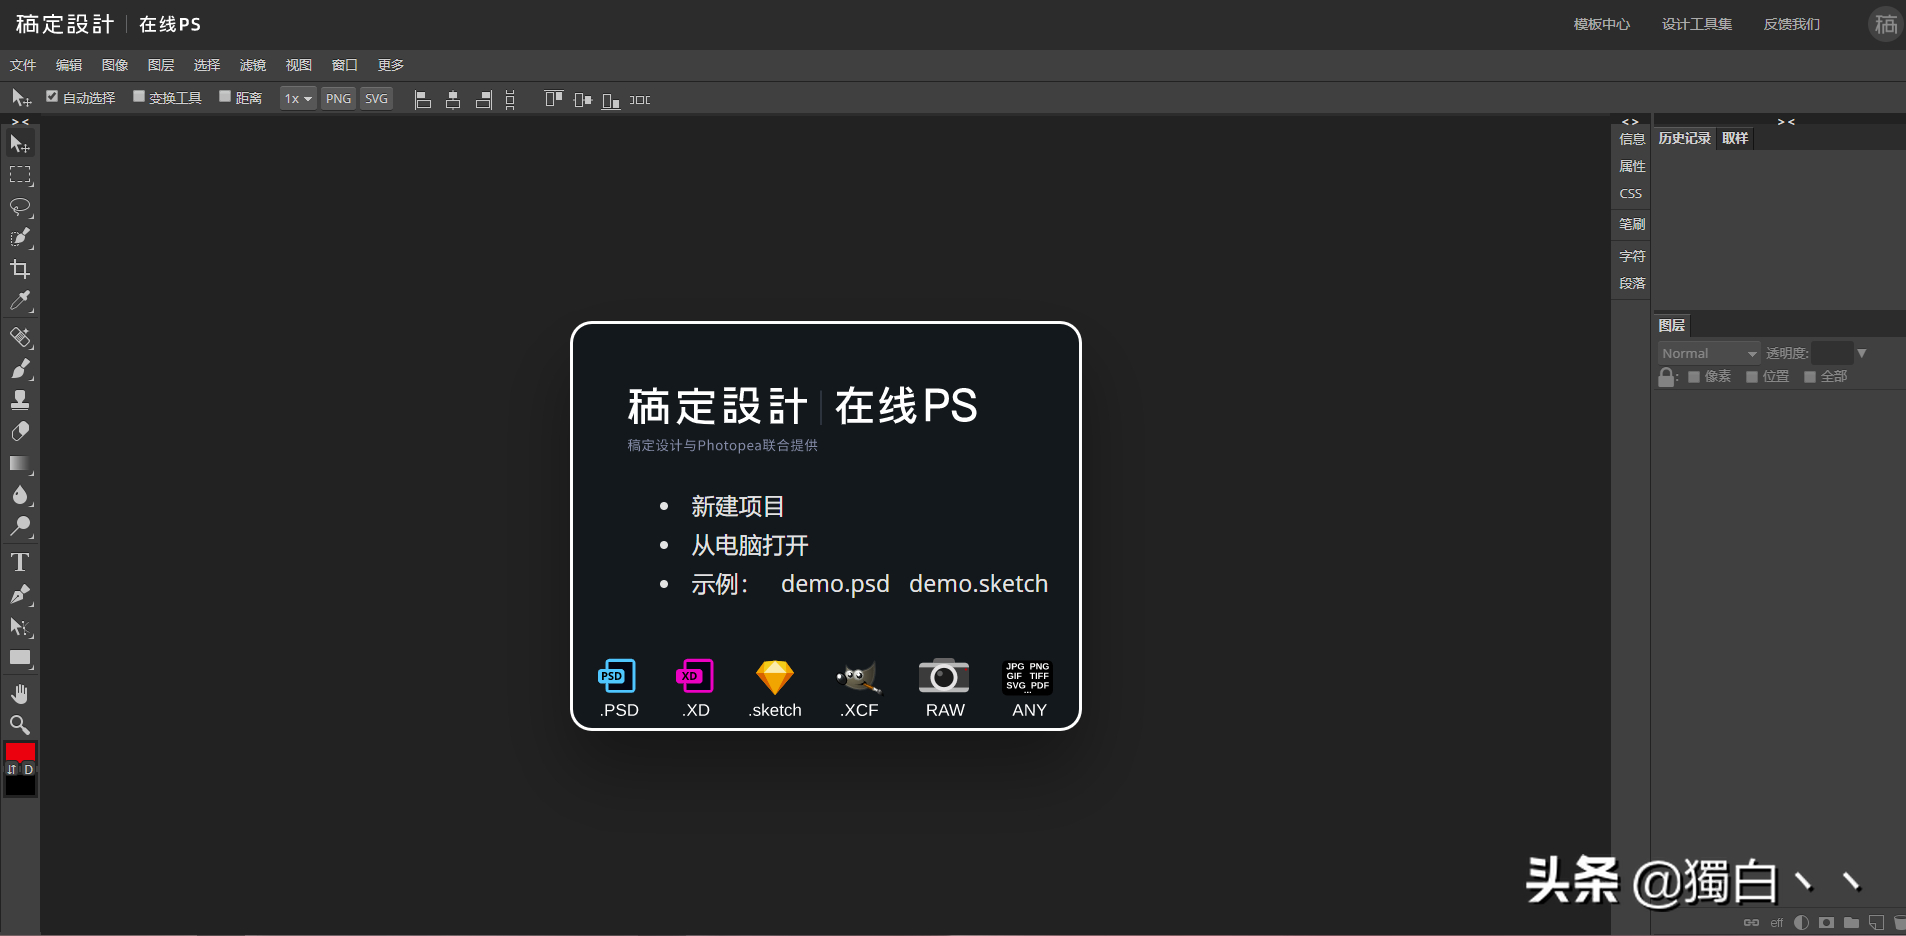The image size is (1906, 936).
Task: Select the Zoom magnifier tool
Action: 20,725
